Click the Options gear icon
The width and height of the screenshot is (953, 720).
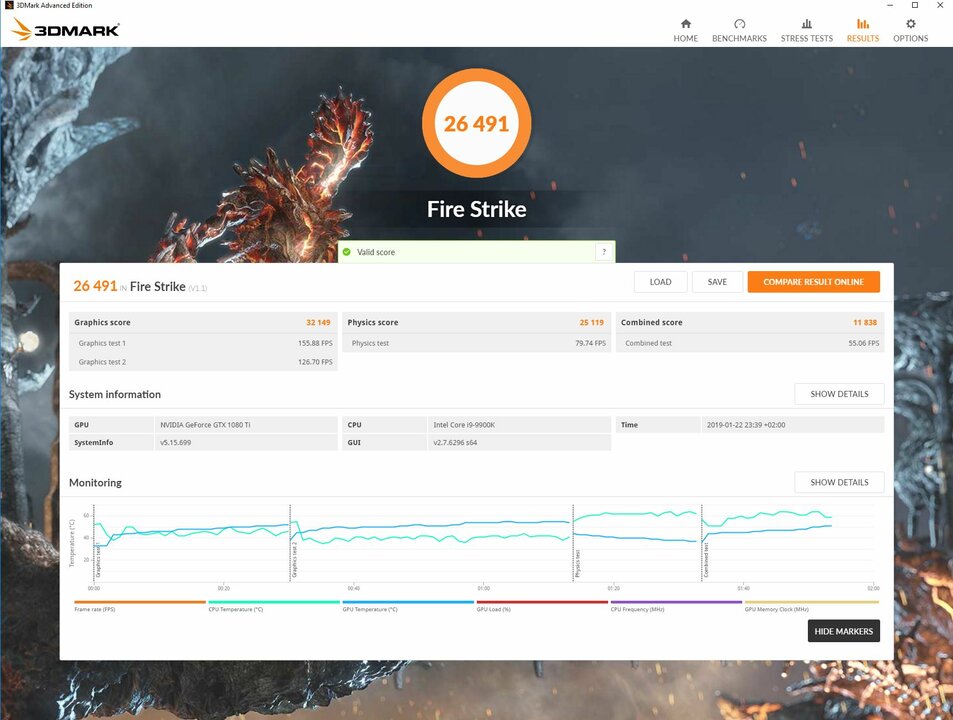[x=910, y=24]
